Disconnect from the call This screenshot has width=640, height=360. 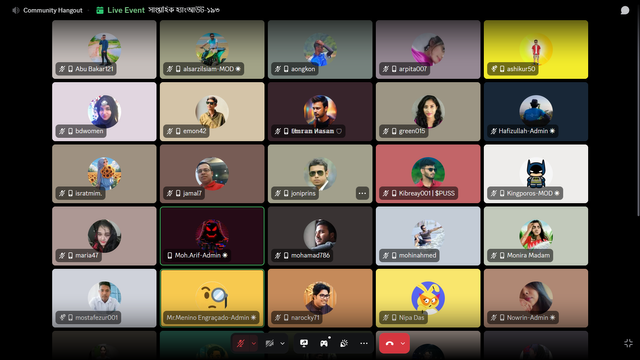389,344
